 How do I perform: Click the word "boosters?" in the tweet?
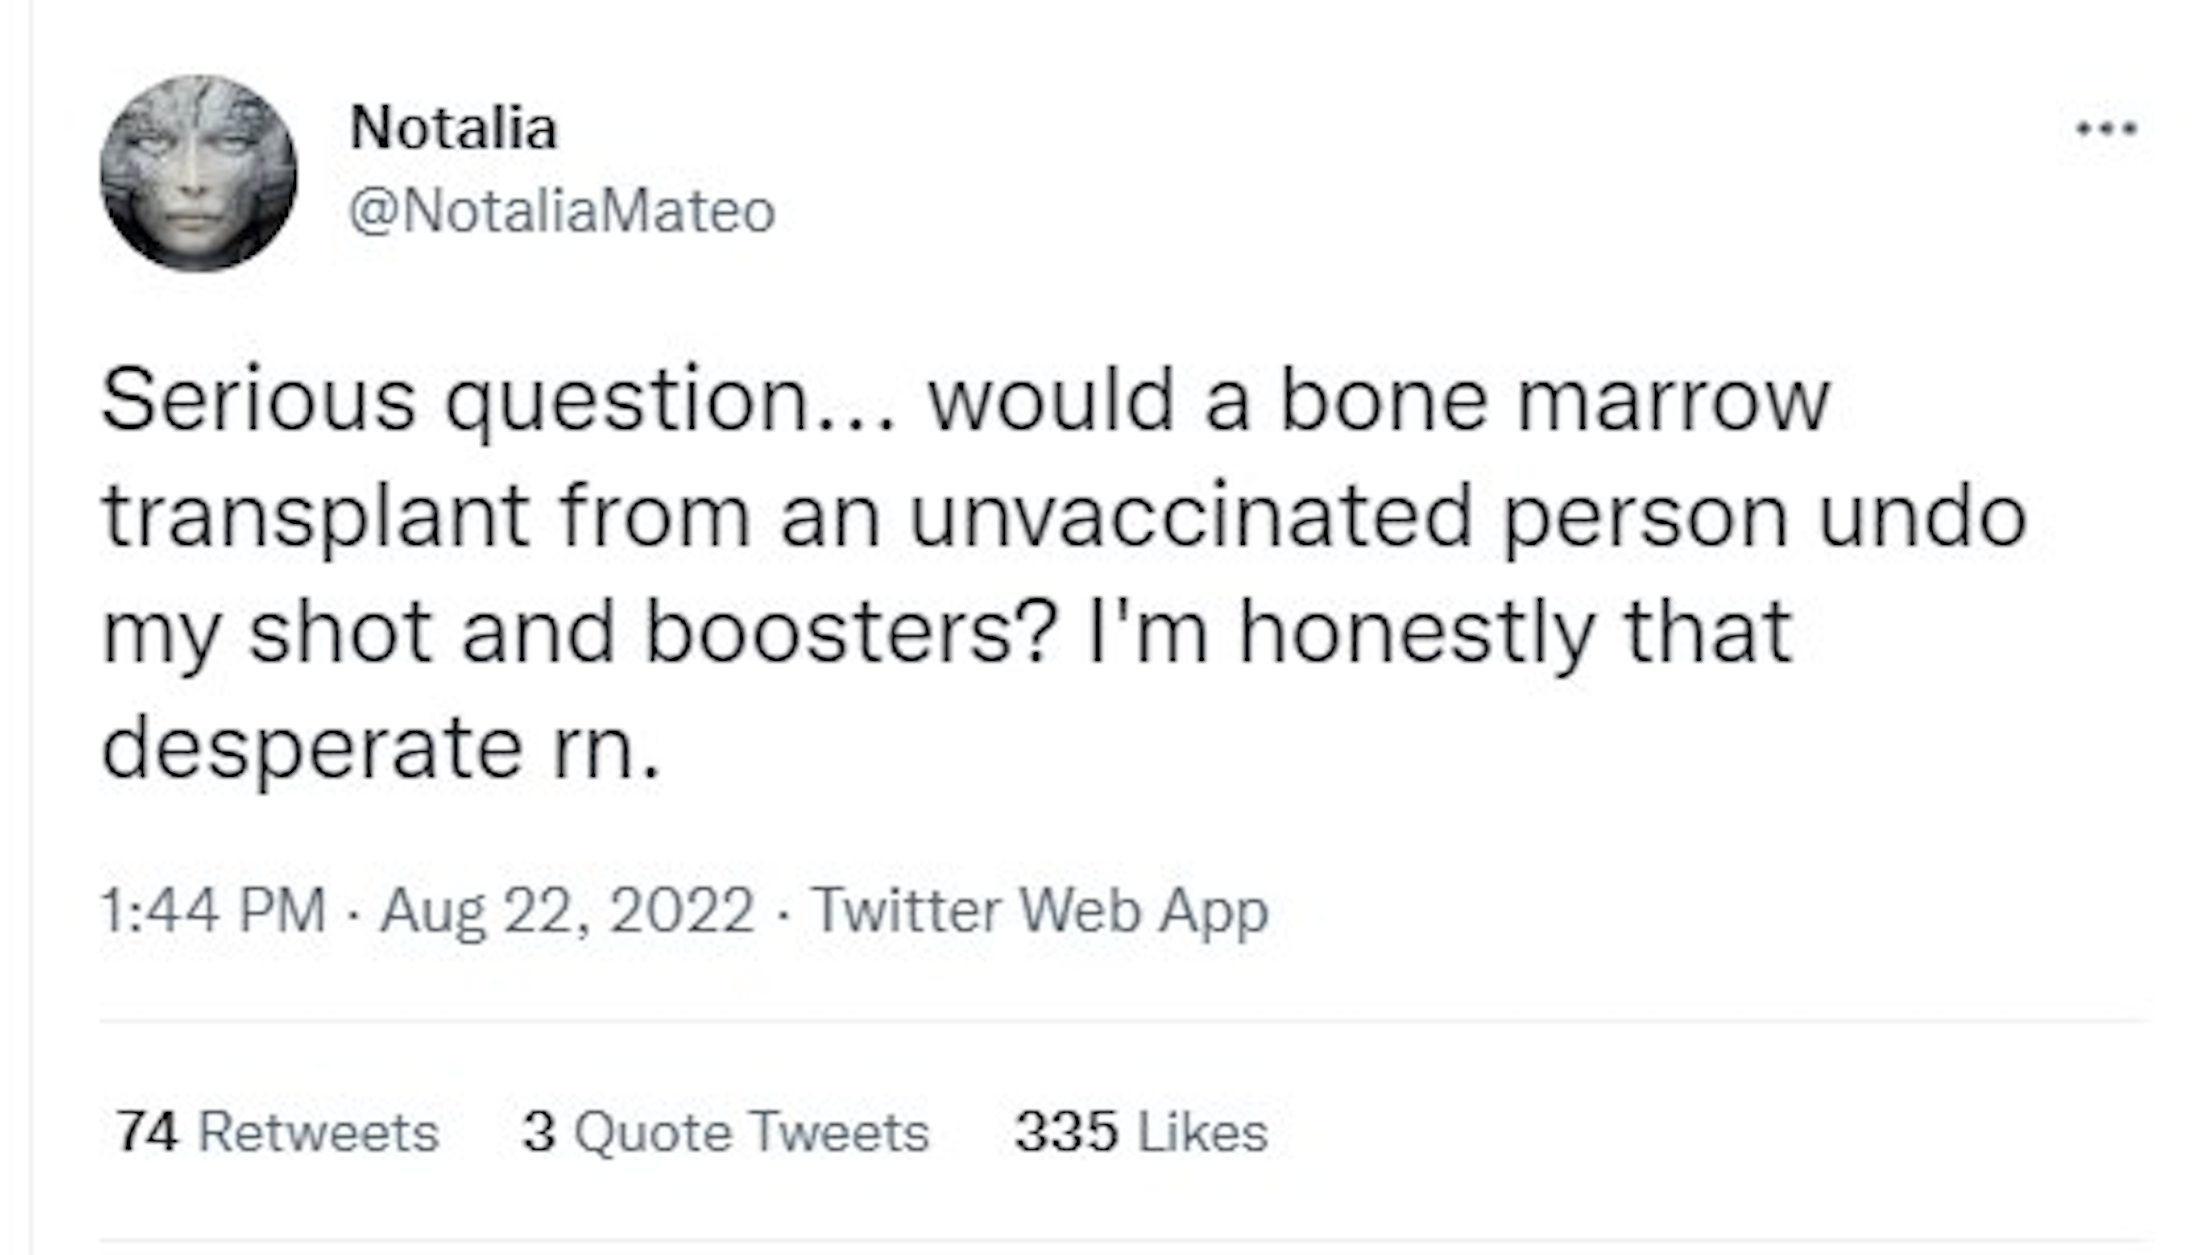(850, 633)
